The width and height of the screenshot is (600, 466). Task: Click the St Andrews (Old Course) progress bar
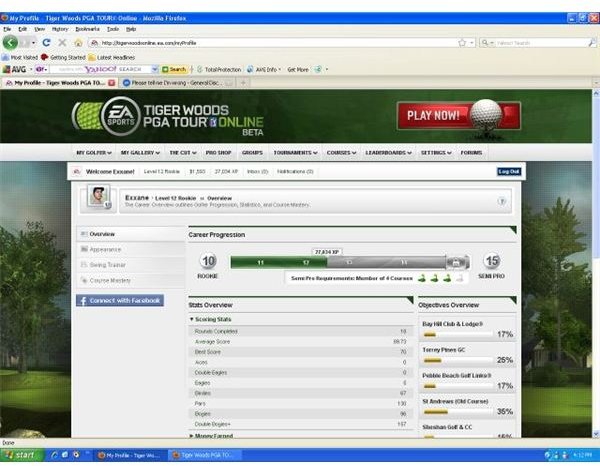coord(458,412)
